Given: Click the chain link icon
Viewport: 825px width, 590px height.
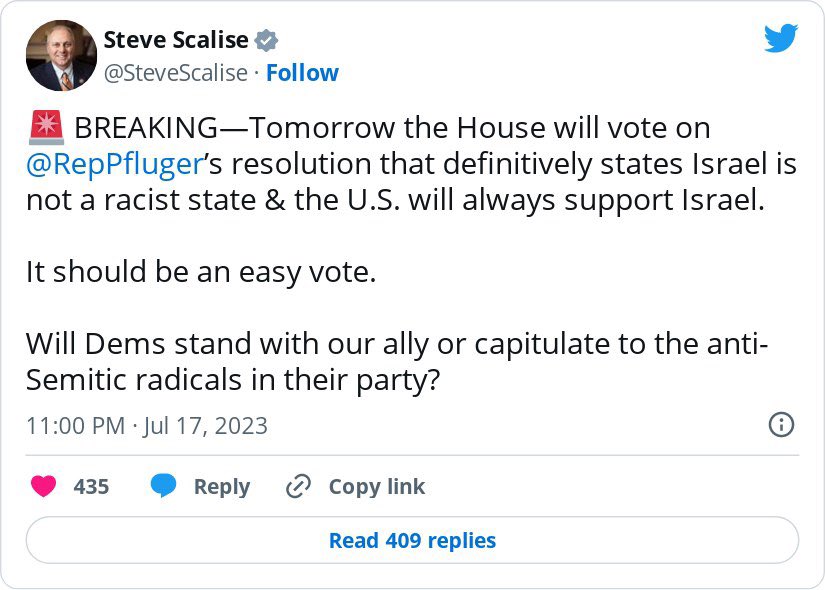Looking at the screenshot, I should [299, 487].
